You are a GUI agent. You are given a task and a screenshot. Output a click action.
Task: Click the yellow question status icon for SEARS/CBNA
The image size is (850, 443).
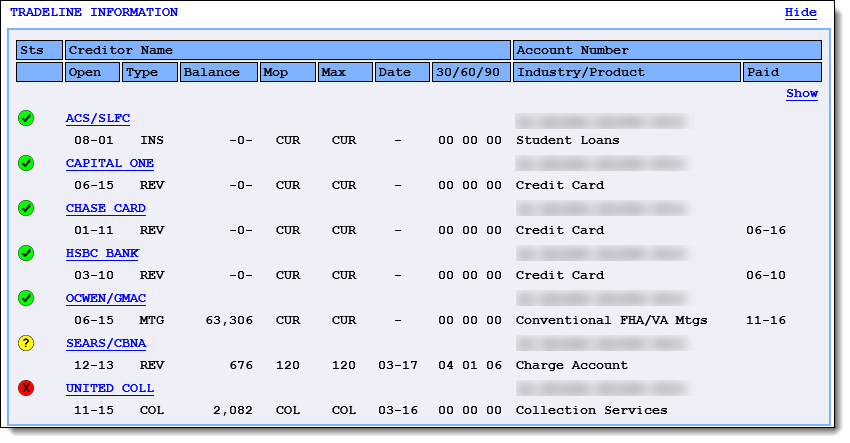coord(26,343)
